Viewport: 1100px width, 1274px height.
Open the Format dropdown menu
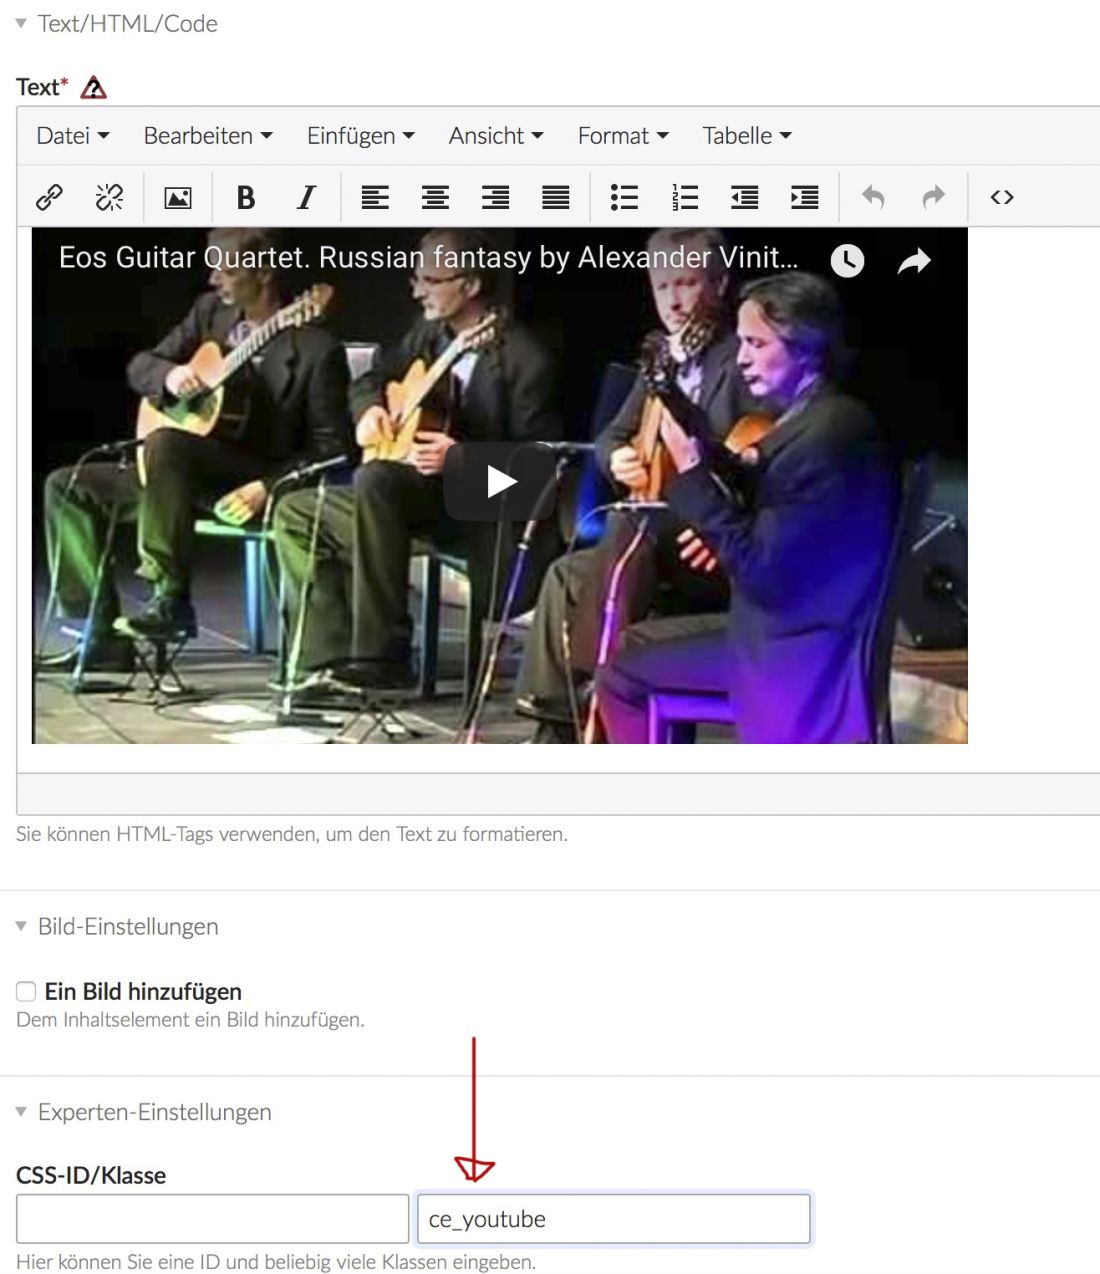[622, 136]
